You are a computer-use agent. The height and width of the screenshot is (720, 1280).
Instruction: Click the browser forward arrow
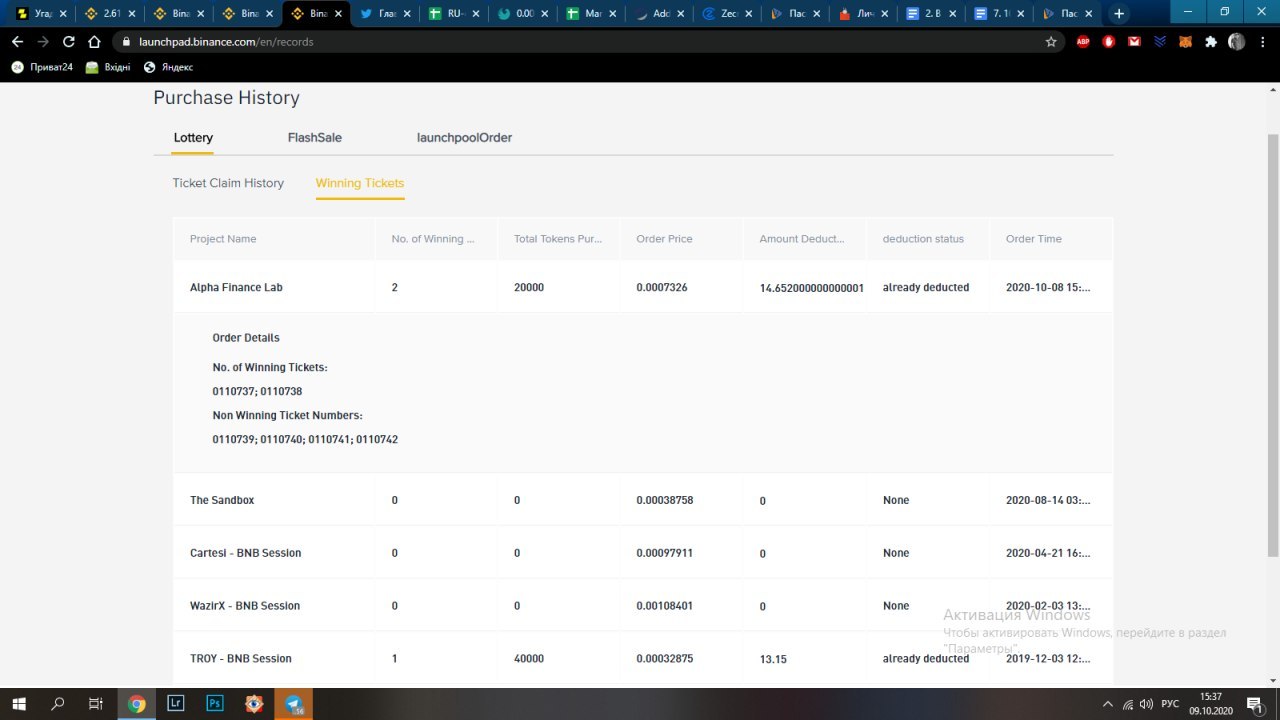(x=43, y=42)
